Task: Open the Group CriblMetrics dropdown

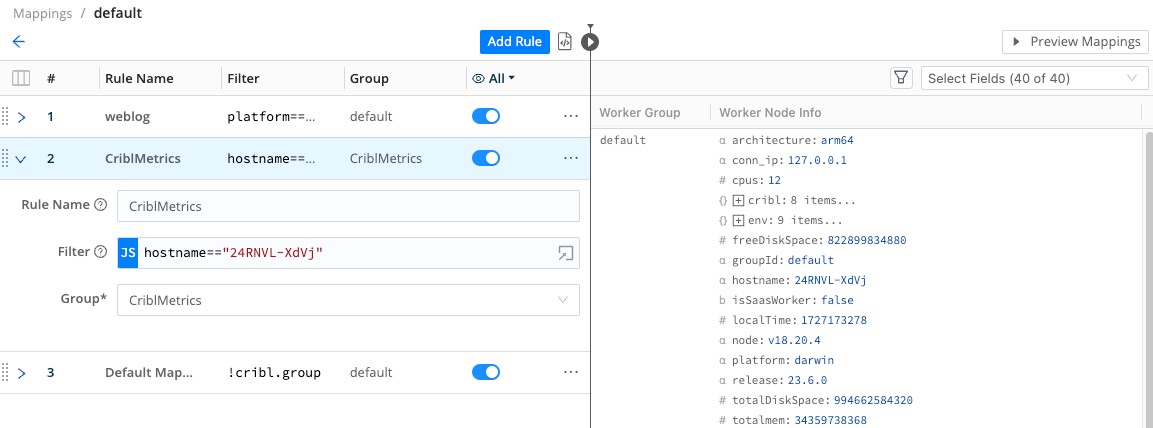Action: click(x=349, y=300)
